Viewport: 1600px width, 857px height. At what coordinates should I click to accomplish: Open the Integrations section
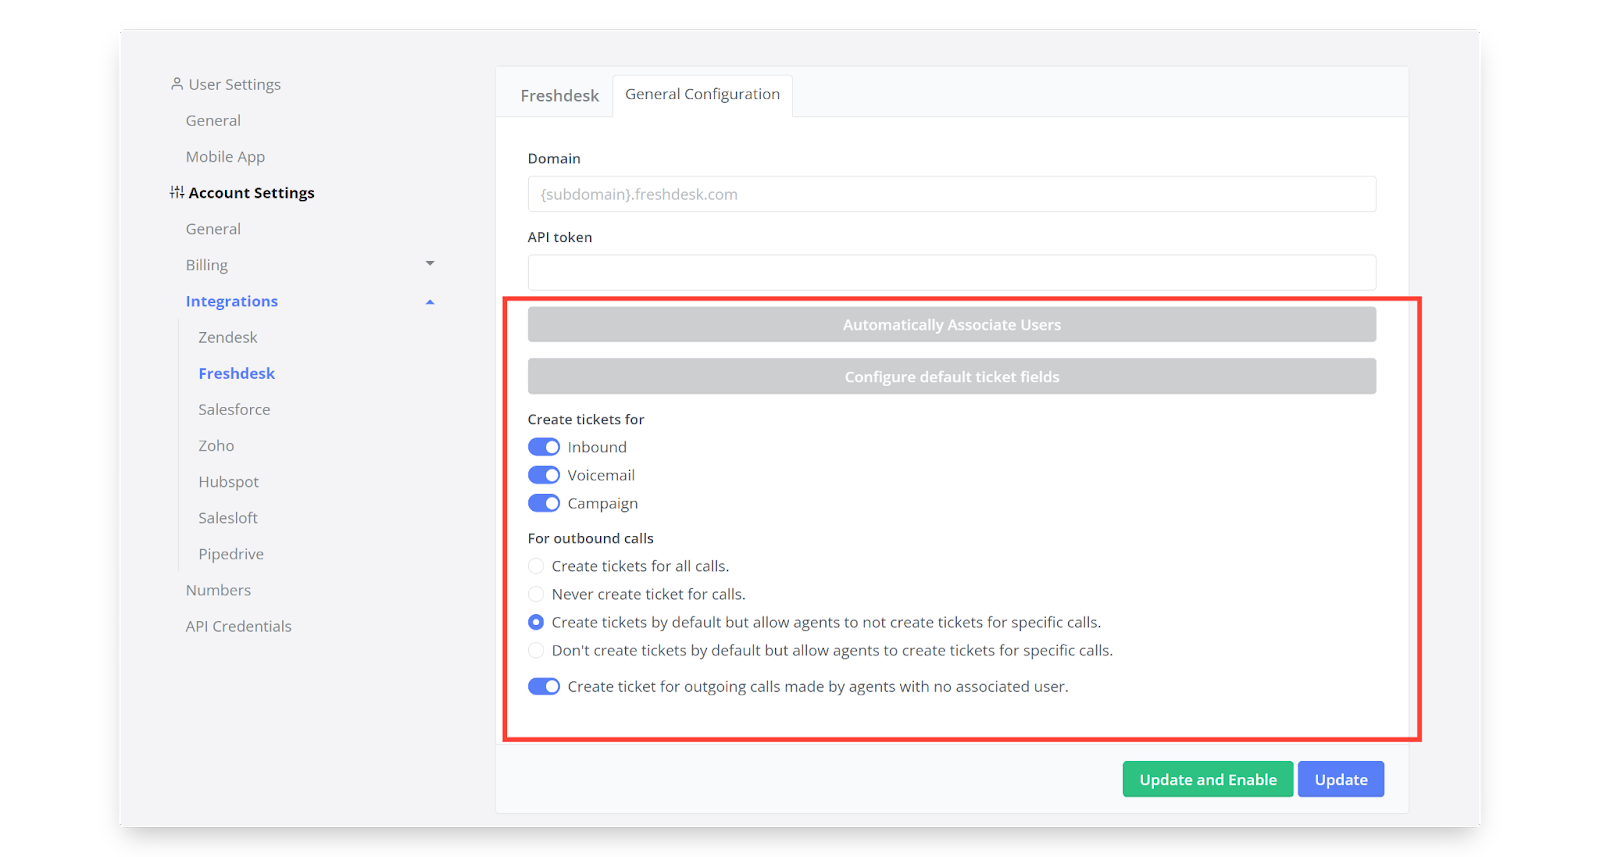[x=232, y=301]
